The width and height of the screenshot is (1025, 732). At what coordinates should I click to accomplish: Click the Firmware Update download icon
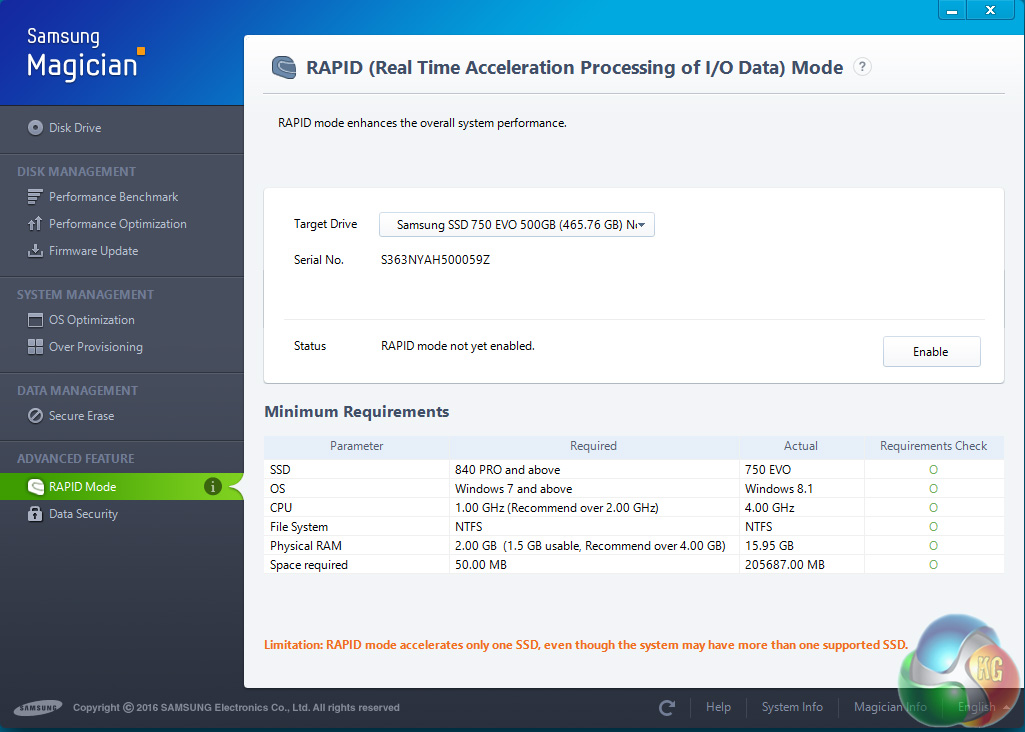click(35, 250)
